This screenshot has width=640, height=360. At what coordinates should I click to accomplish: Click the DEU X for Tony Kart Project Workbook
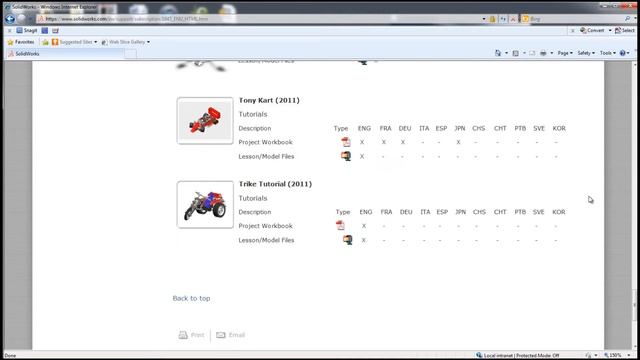pos(403,142)
